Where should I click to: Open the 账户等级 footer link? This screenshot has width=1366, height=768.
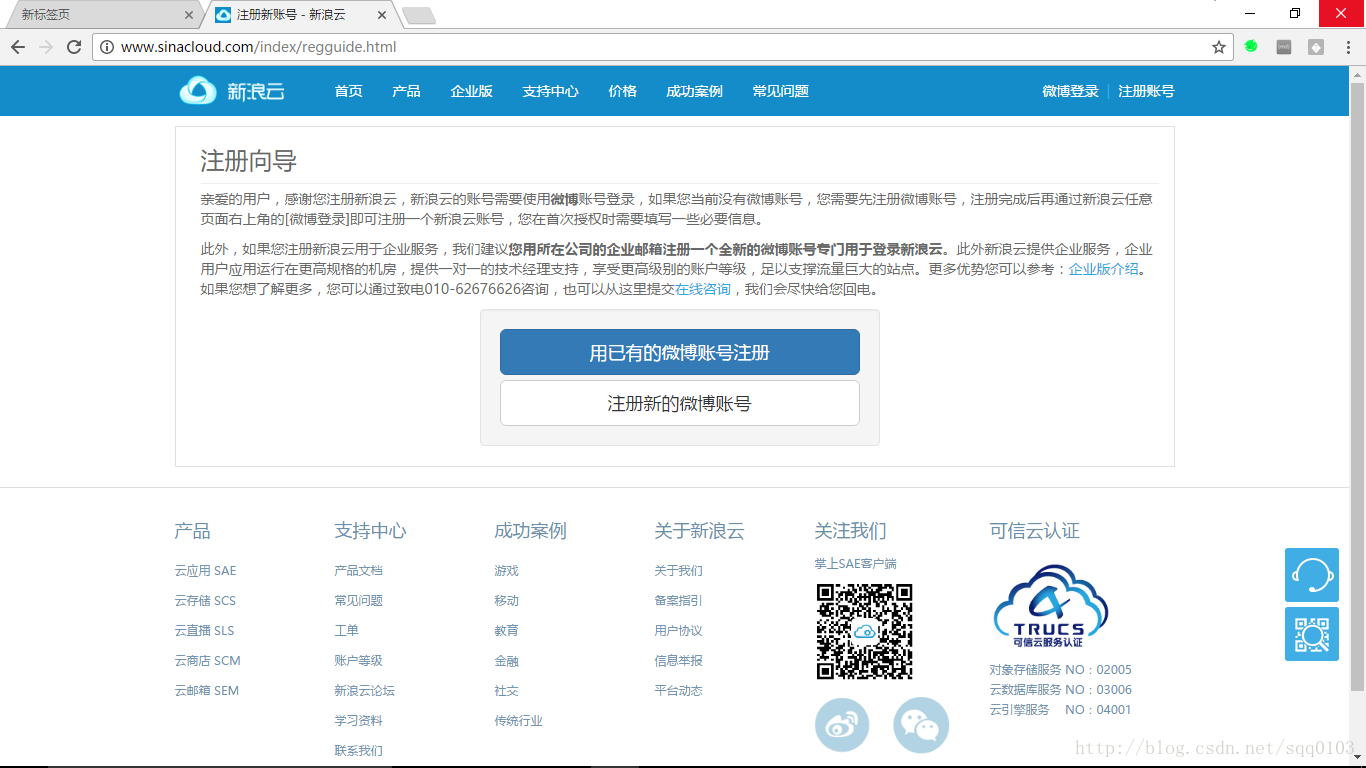(358, 661)
